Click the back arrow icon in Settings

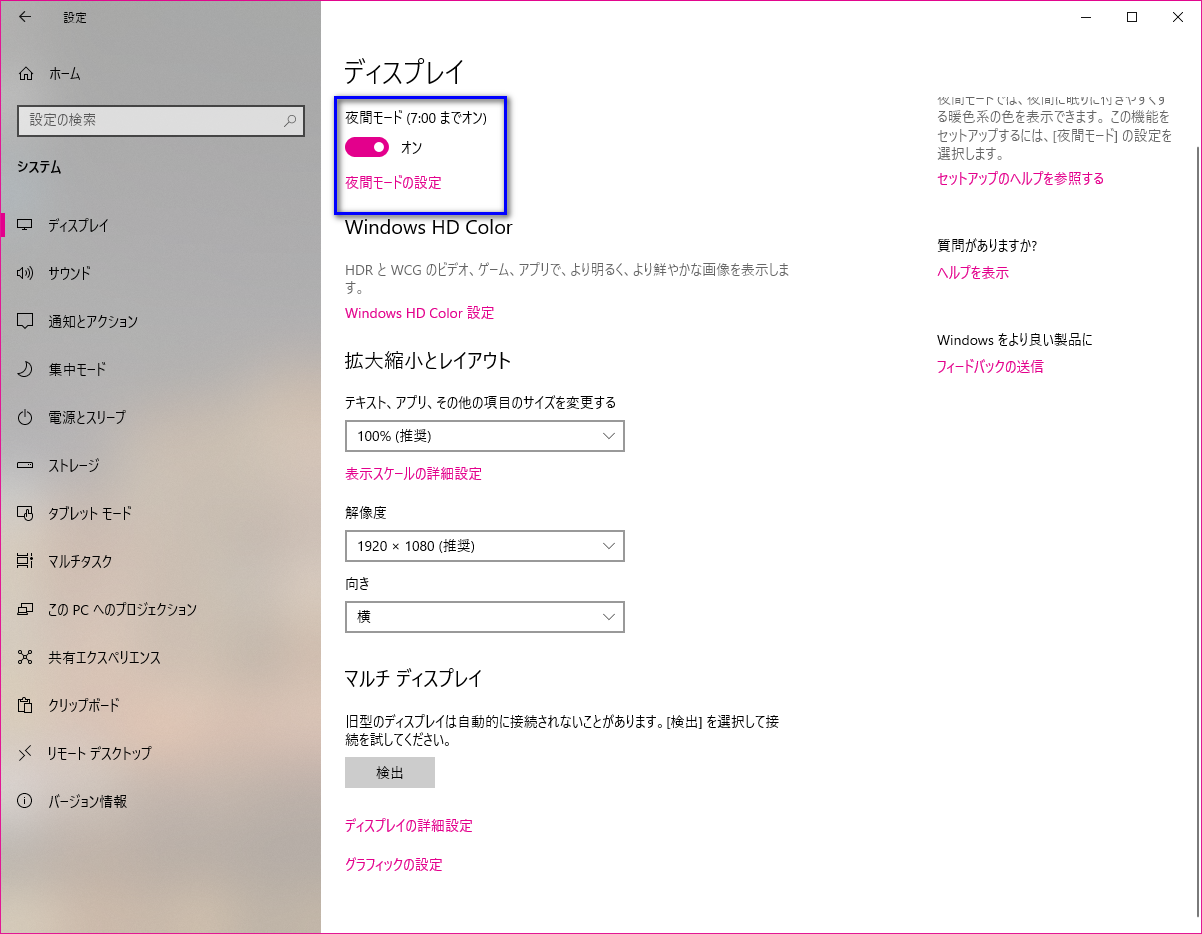click(x=25, y=17)
